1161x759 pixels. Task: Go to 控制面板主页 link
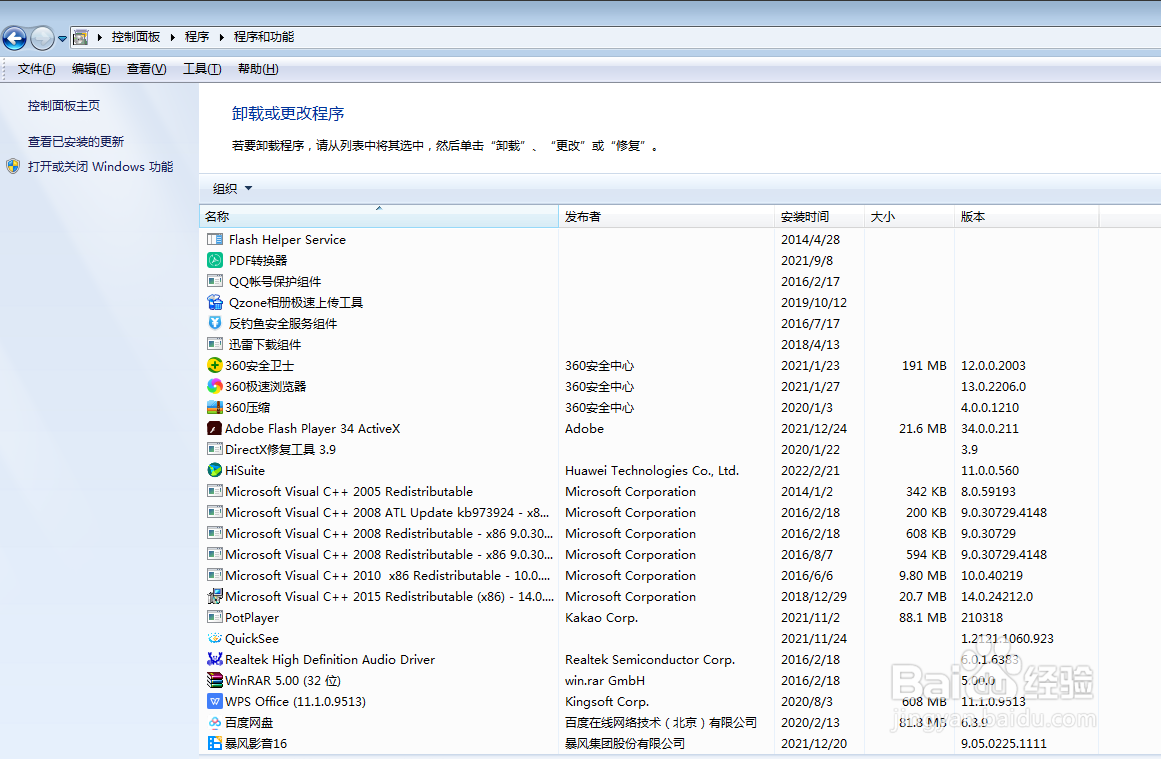tap(64, 106)
